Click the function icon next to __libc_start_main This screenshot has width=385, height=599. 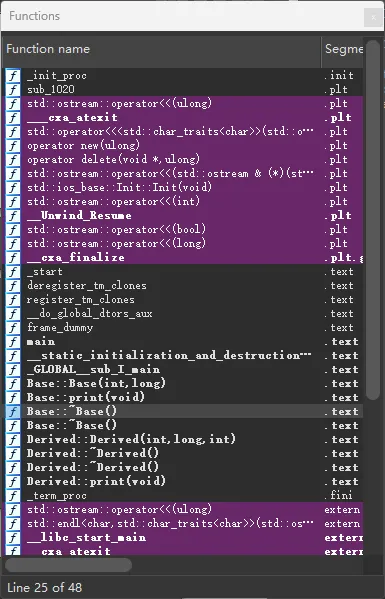pyautogui.click(x=13, y=537)
